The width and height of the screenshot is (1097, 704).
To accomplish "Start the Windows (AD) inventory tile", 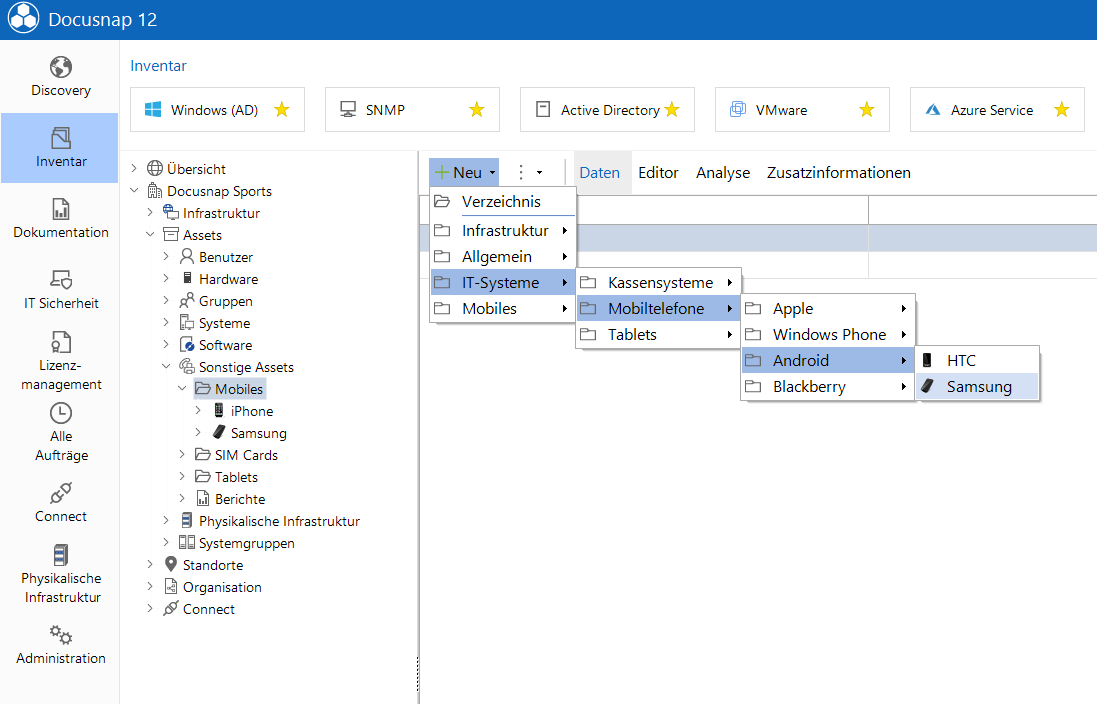I will click(x=217, y=109).
